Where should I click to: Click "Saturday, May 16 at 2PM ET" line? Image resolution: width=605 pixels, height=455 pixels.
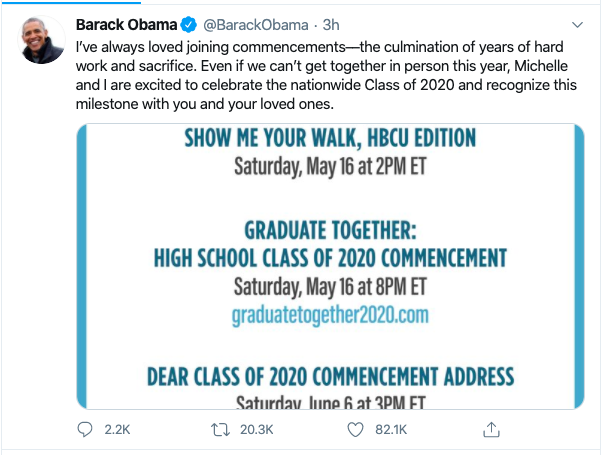(330, 164)
